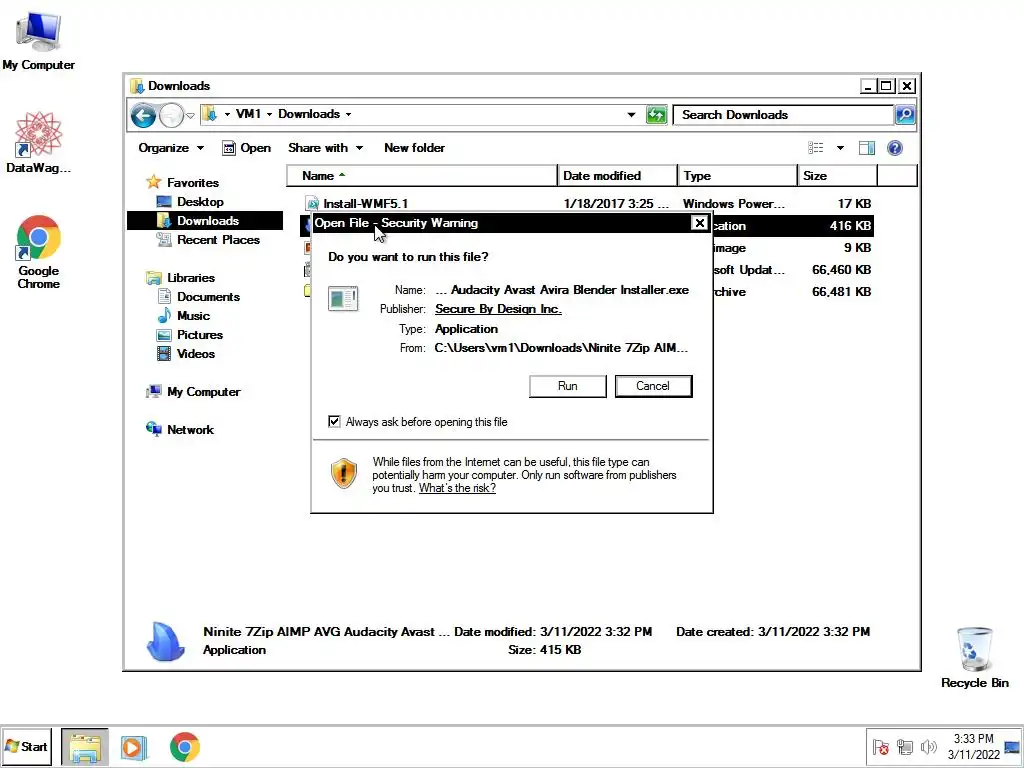This screenshot has height=768, width=1024.
Task: Open the Organize dropdown menu
Action: click(171, 148)
